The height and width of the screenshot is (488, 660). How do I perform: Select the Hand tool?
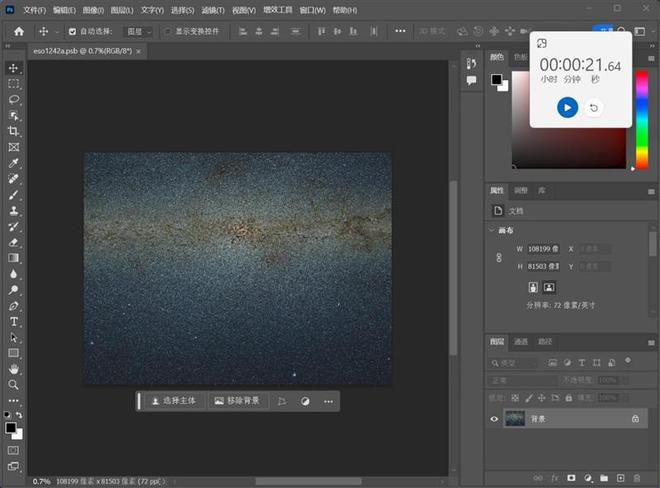click(x=13, y=369)
